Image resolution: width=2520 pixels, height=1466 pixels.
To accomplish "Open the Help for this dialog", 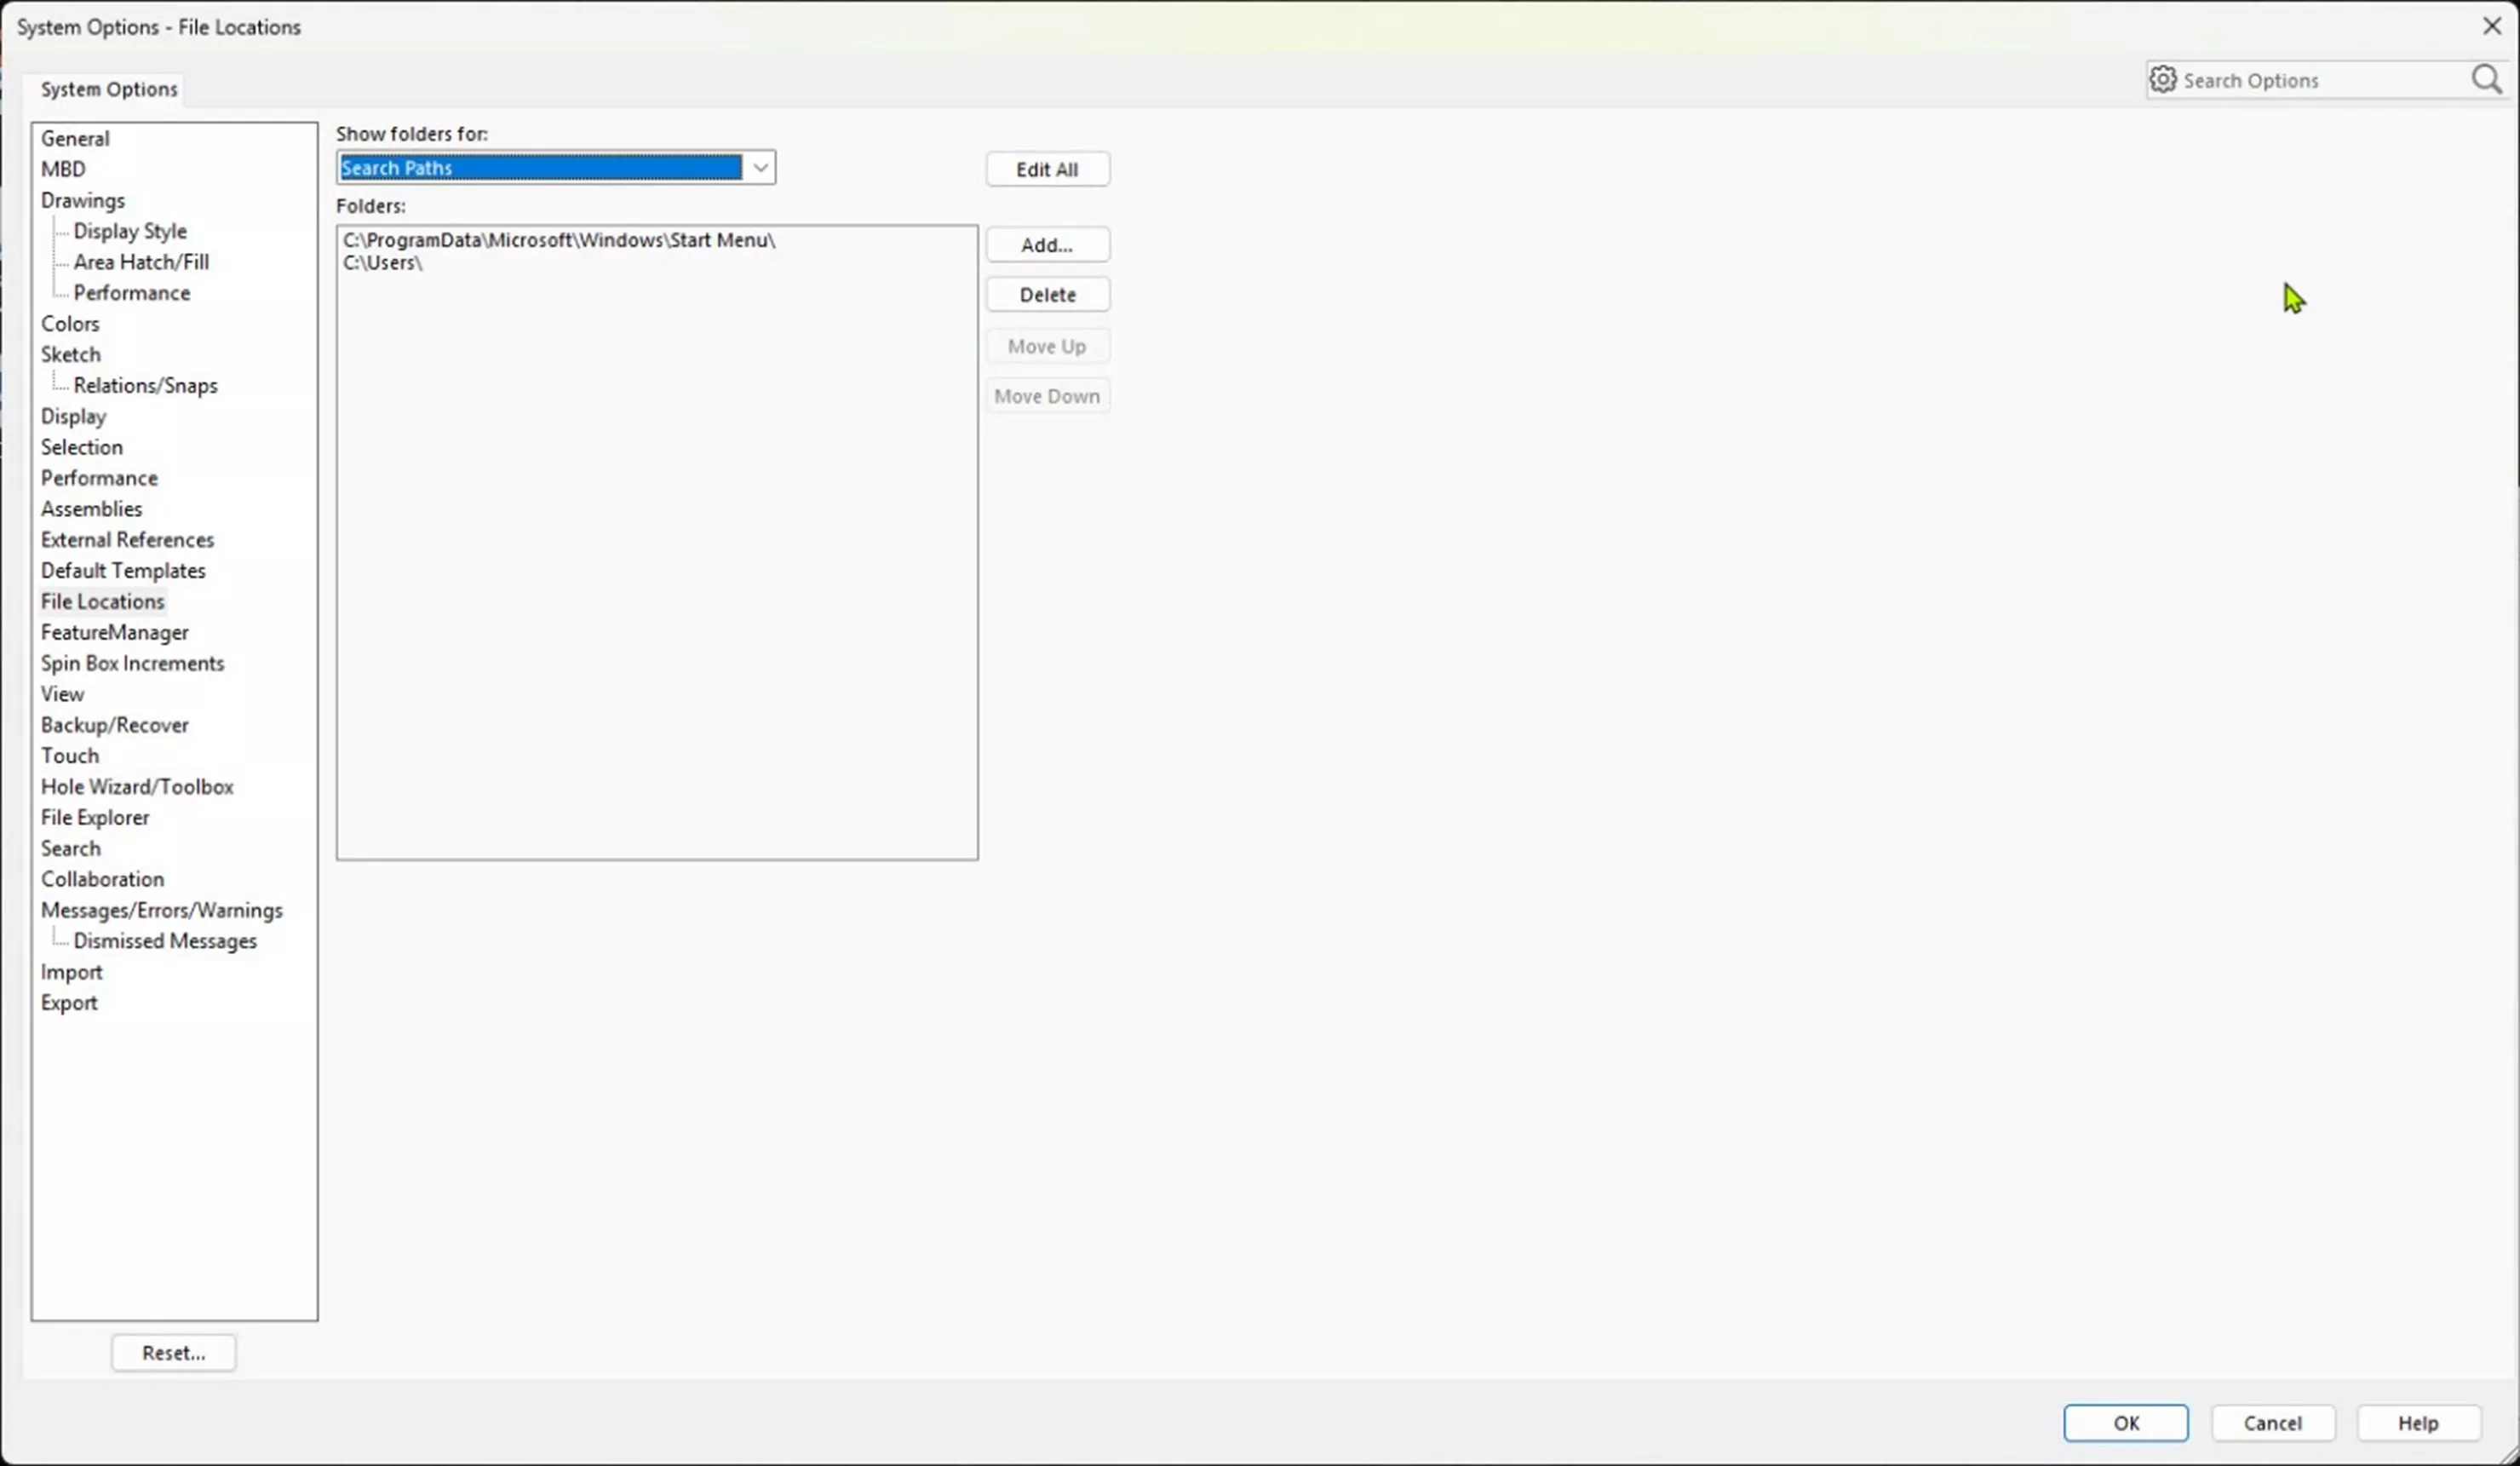I will (x=2419, y=1422).
